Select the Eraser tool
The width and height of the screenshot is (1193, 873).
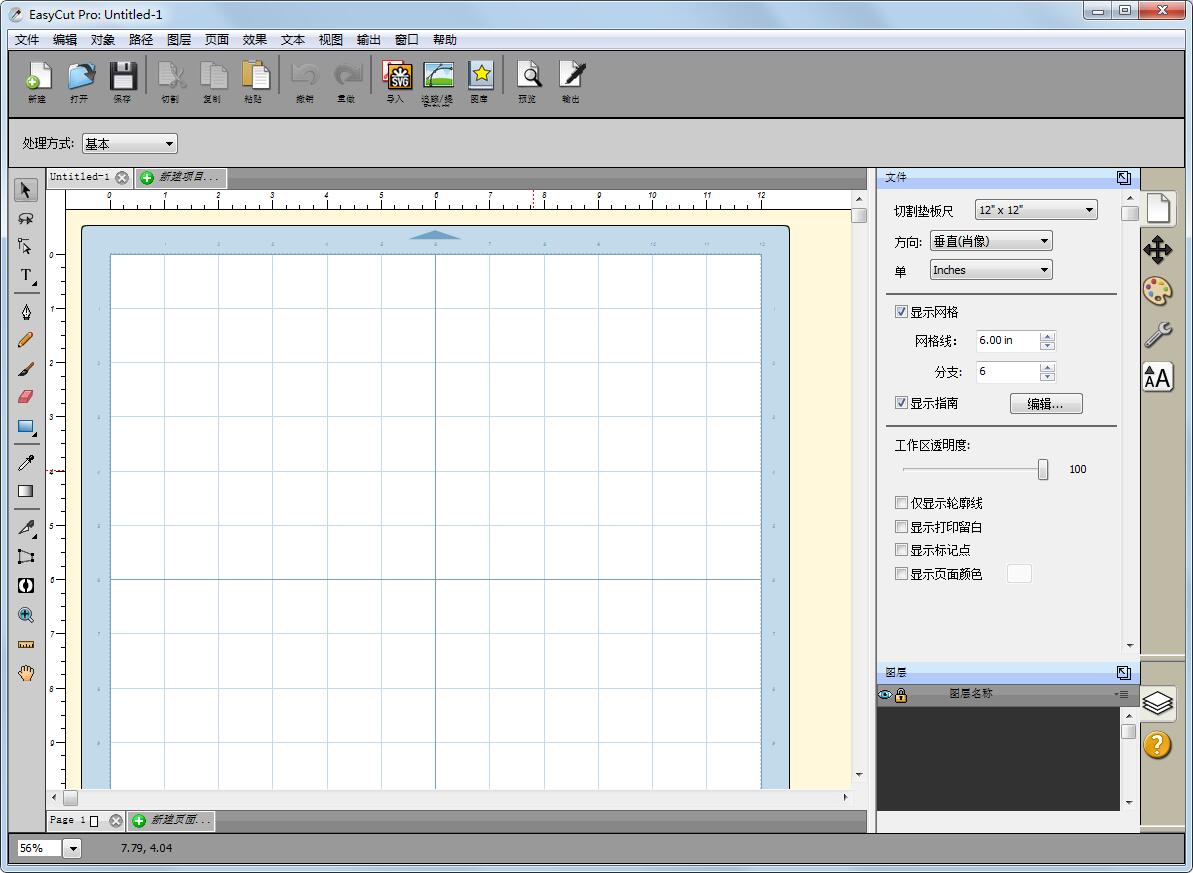coord(26,397)
